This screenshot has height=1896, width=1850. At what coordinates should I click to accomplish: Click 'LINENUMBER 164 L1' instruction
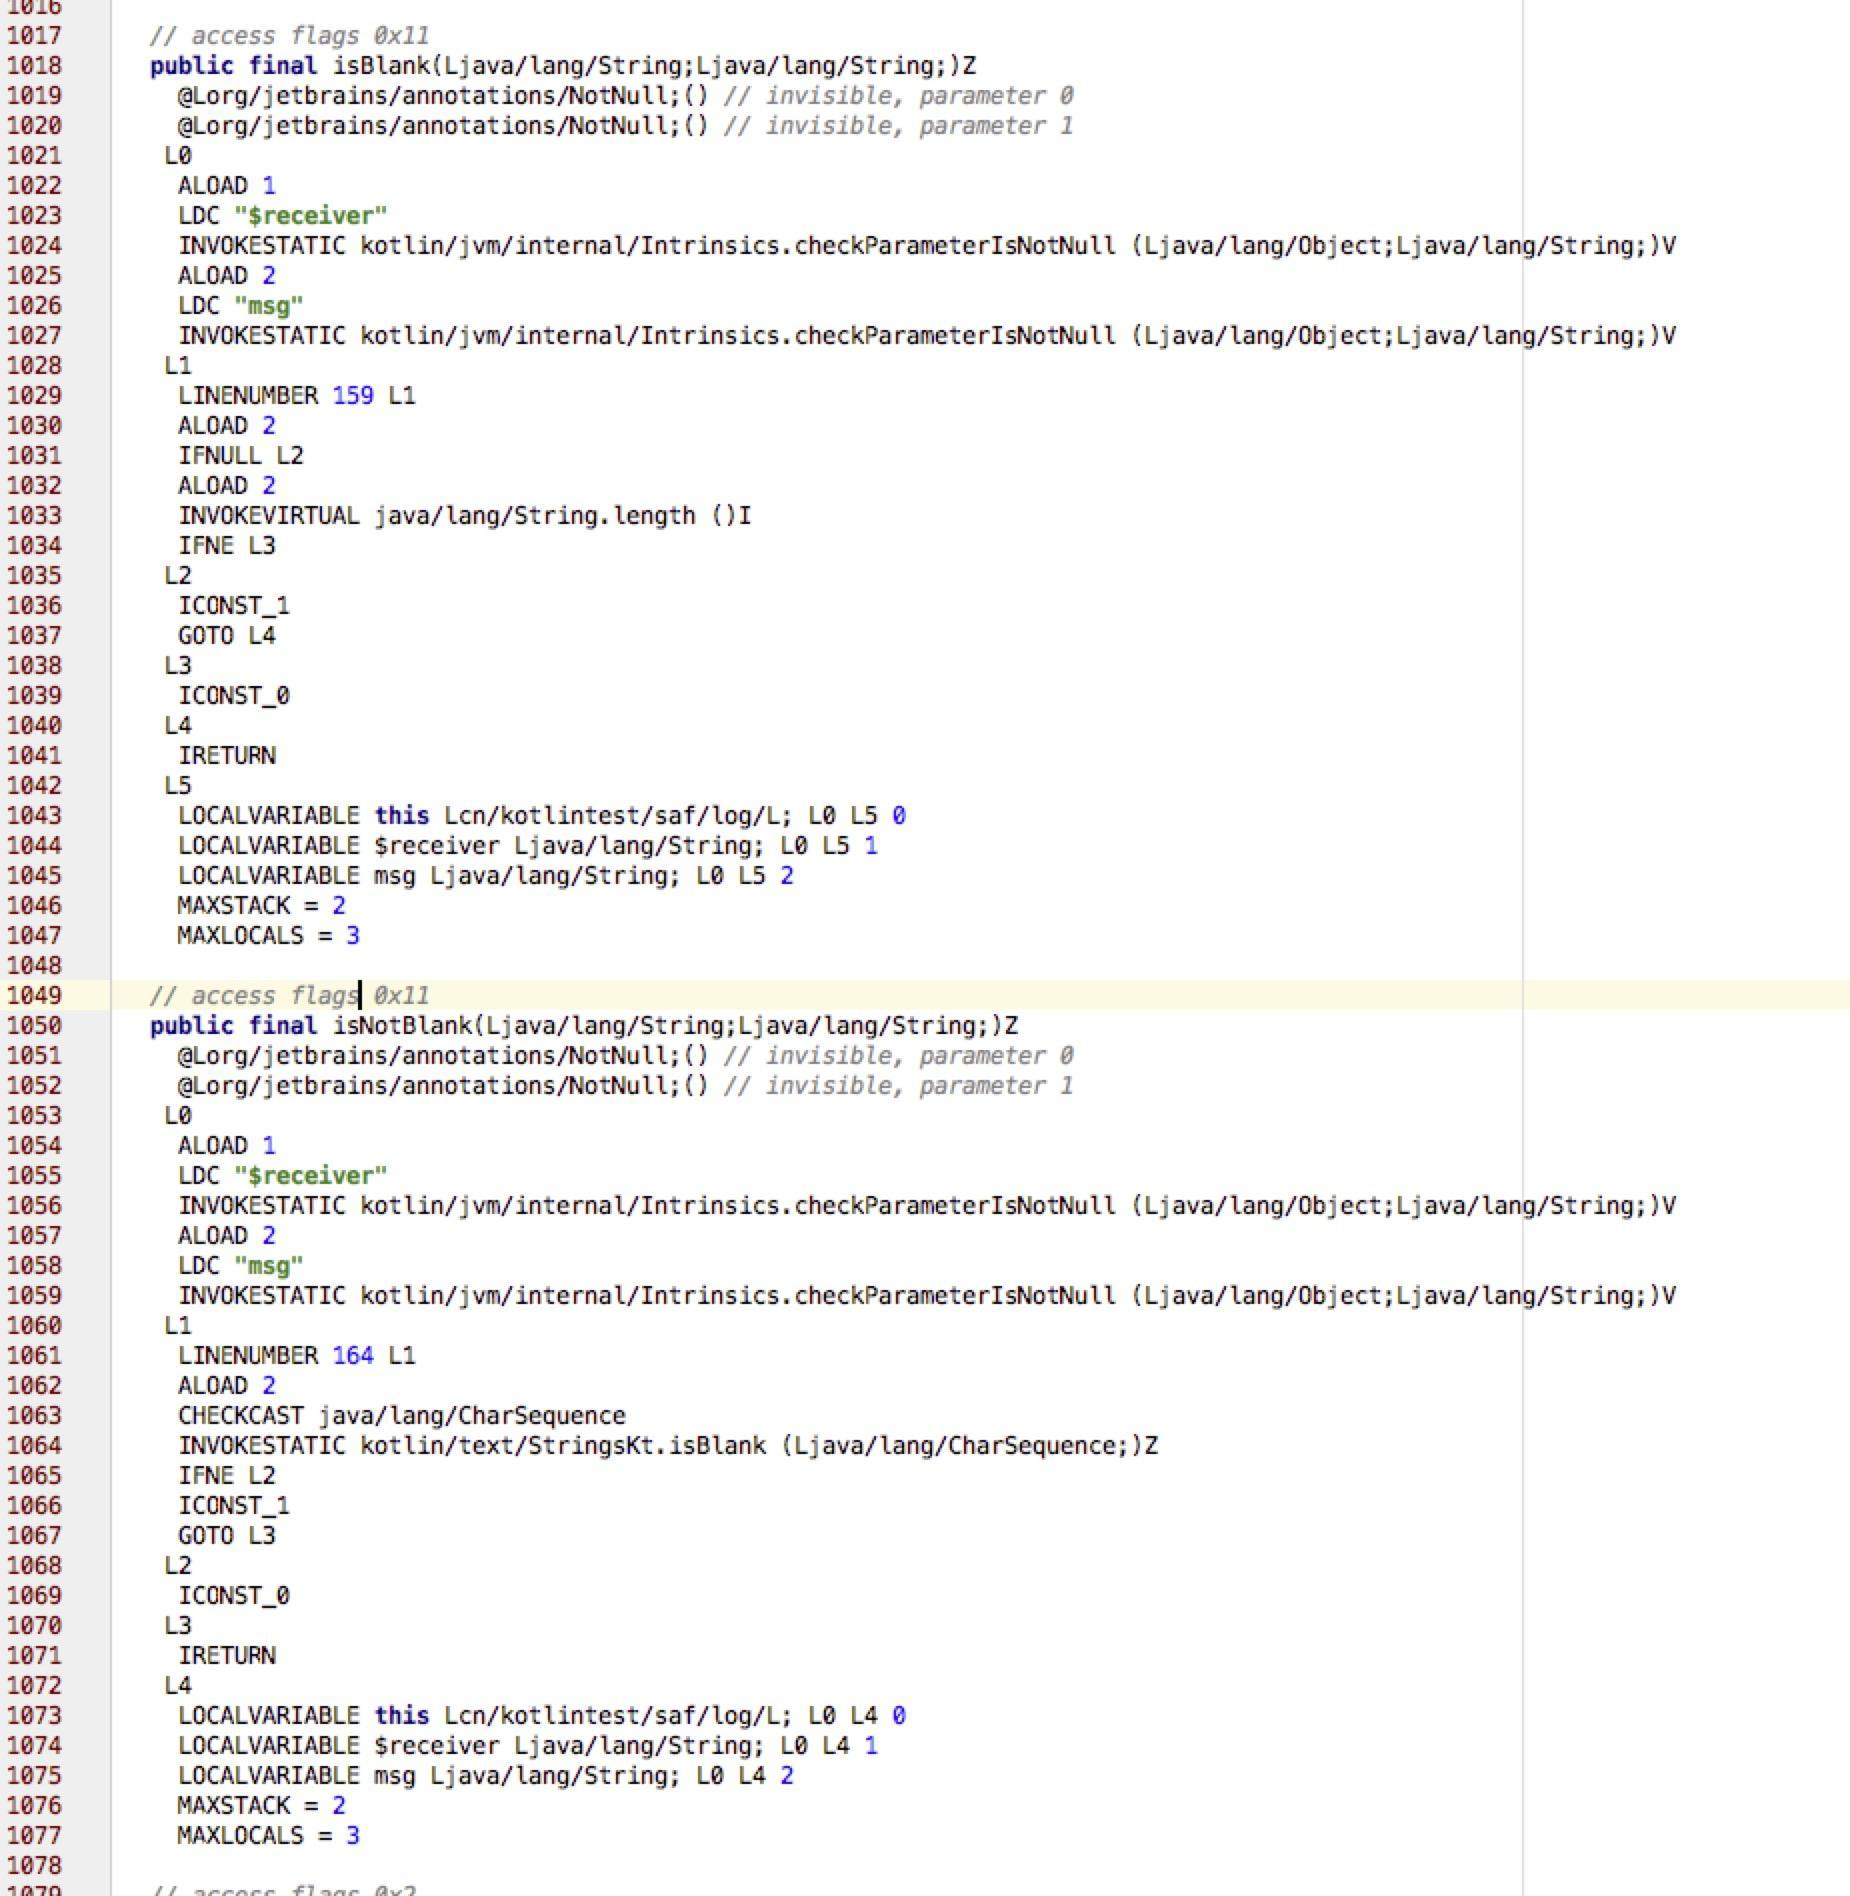coord(297,1356)
